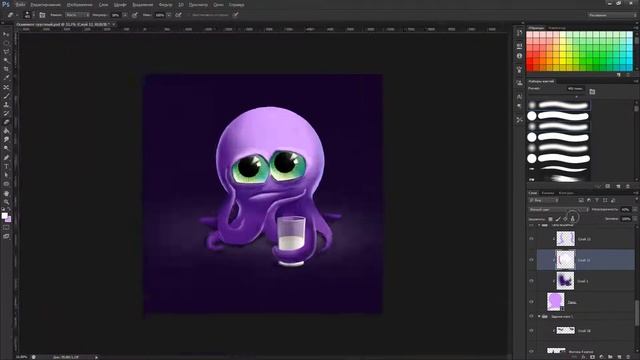Select the History Brush tool
Viewport: 640px width, 360px height.
pos(6,113)
